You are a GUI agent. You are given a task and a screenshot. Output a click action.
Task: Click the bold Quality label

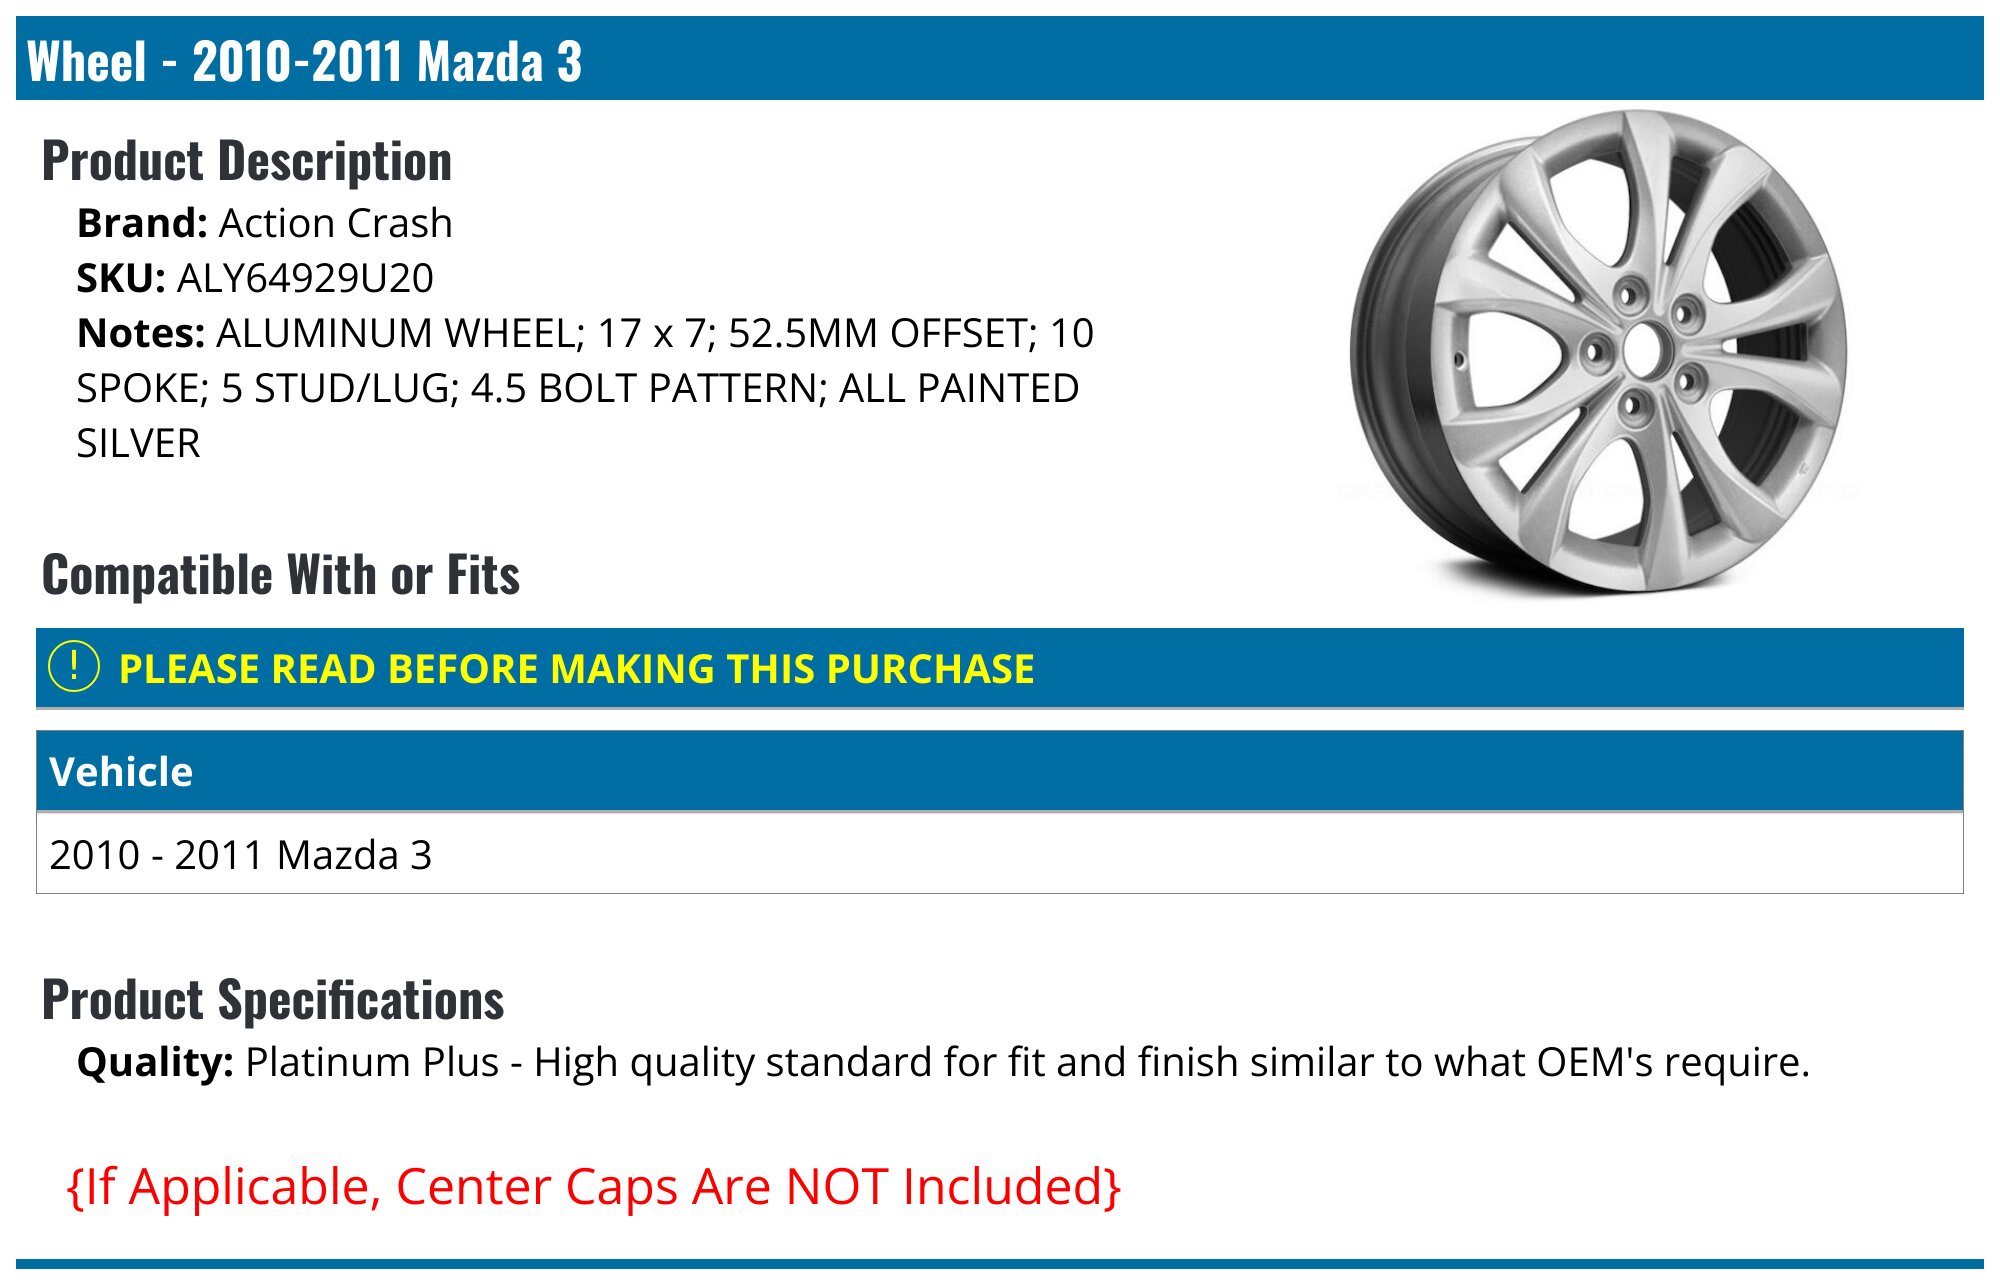155,1062
